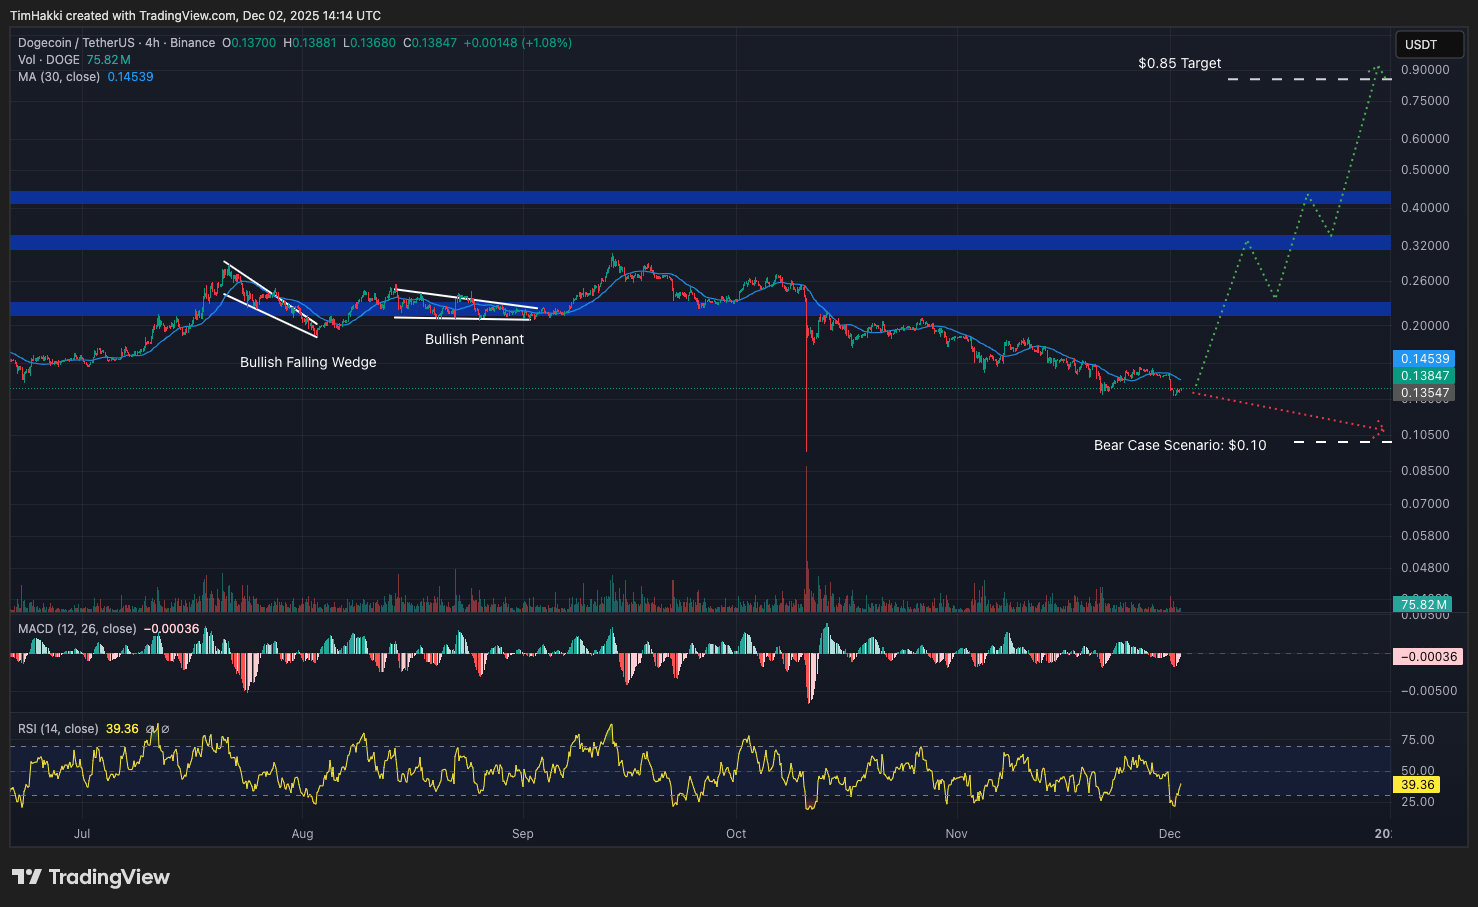Click the Vol · DOGE indicator legend
Viewport: 1478px width, 907px height.
pyautogui.click(x=49, y=60)
